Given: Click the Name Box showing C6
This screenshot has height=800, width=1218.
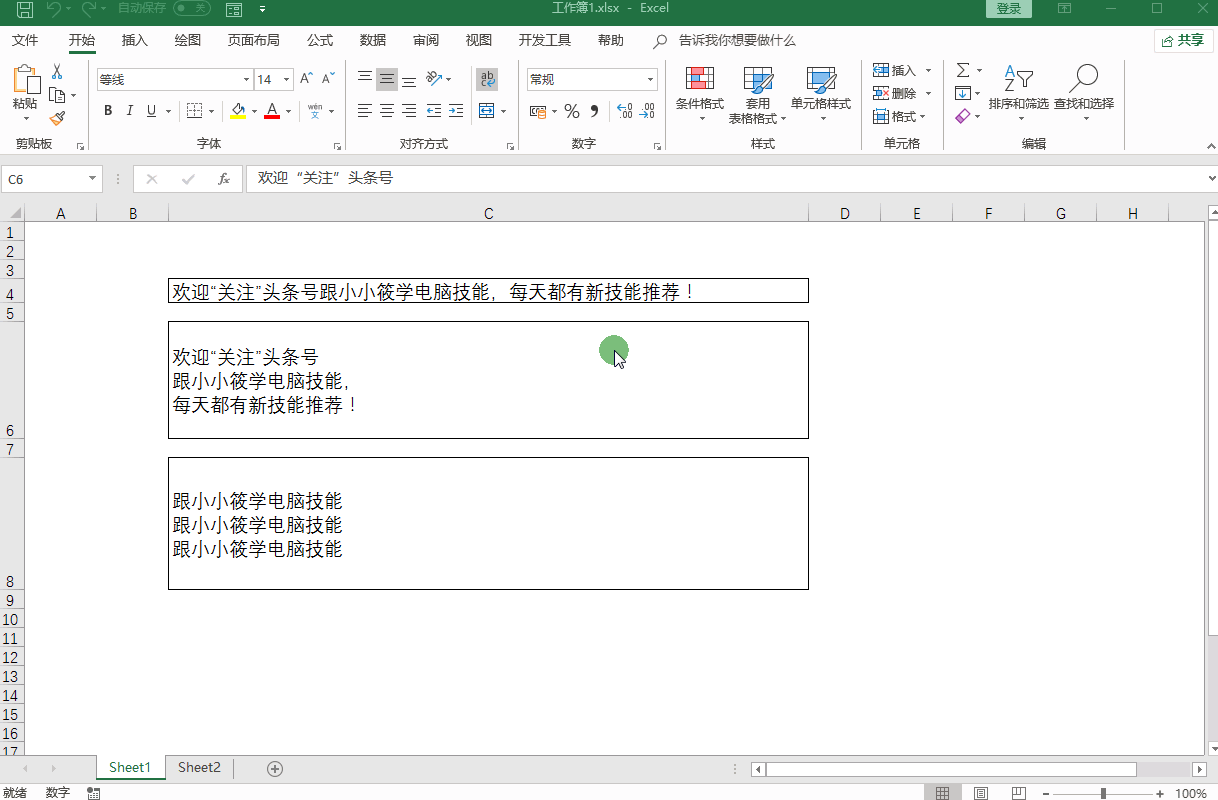Looking at the screenshot, I should [x=45, y=179].
